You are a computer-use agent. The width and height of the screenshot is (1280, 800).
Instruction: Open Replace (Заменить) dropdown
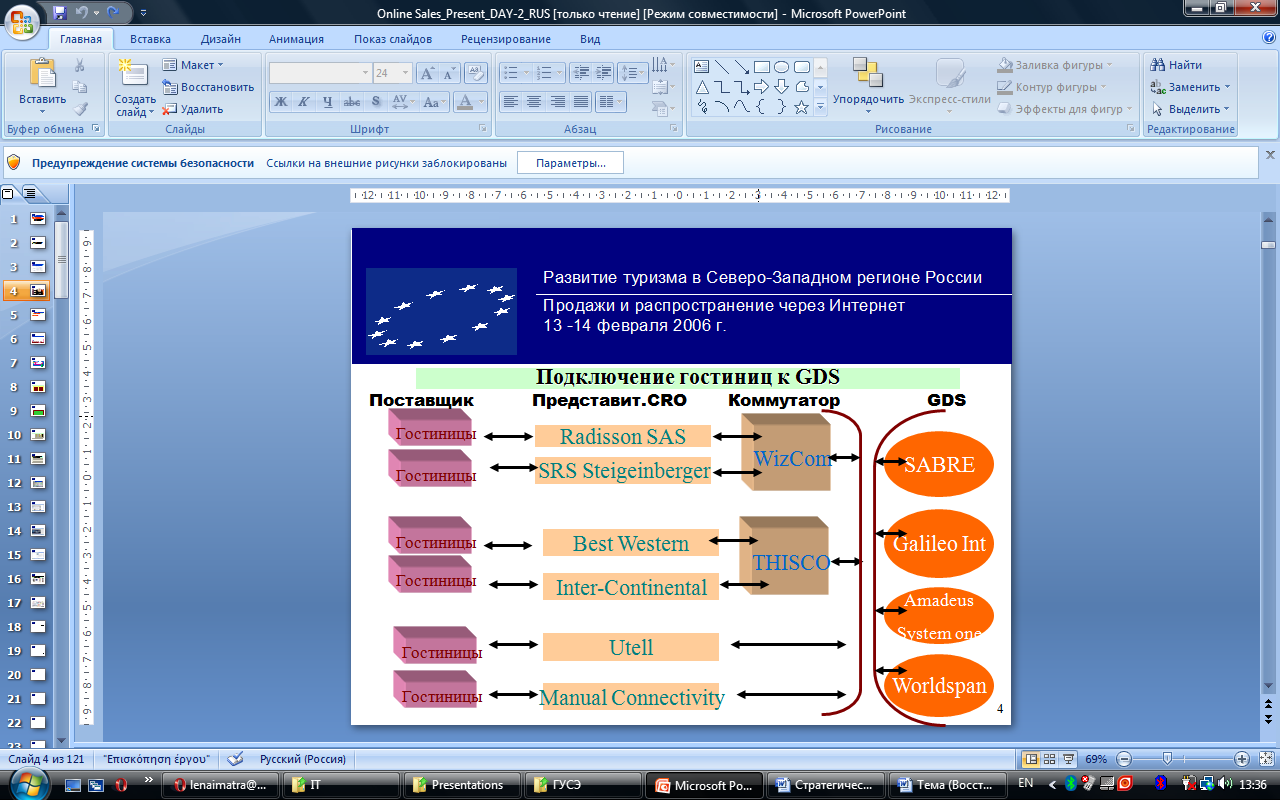1190,87
